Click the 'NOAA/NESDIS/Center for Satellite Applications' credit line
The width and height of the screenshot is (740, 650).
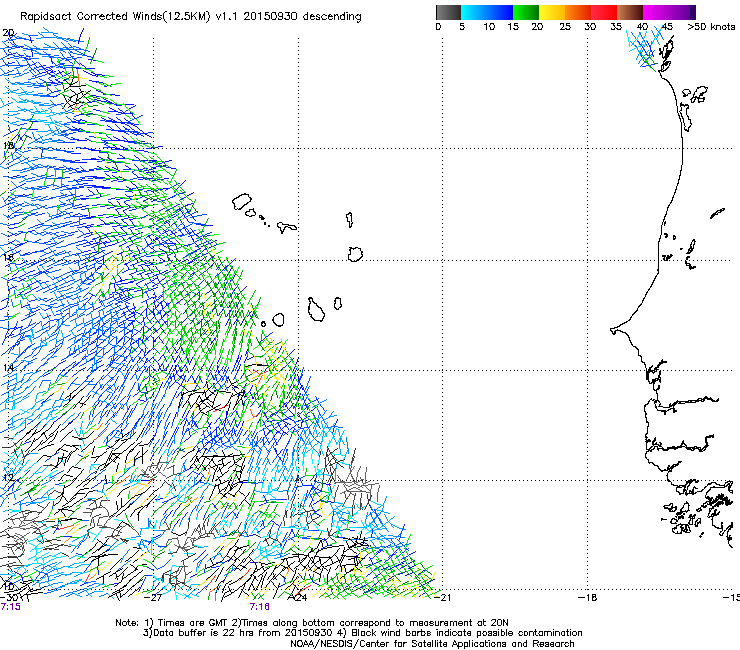[x=432, y=644]
